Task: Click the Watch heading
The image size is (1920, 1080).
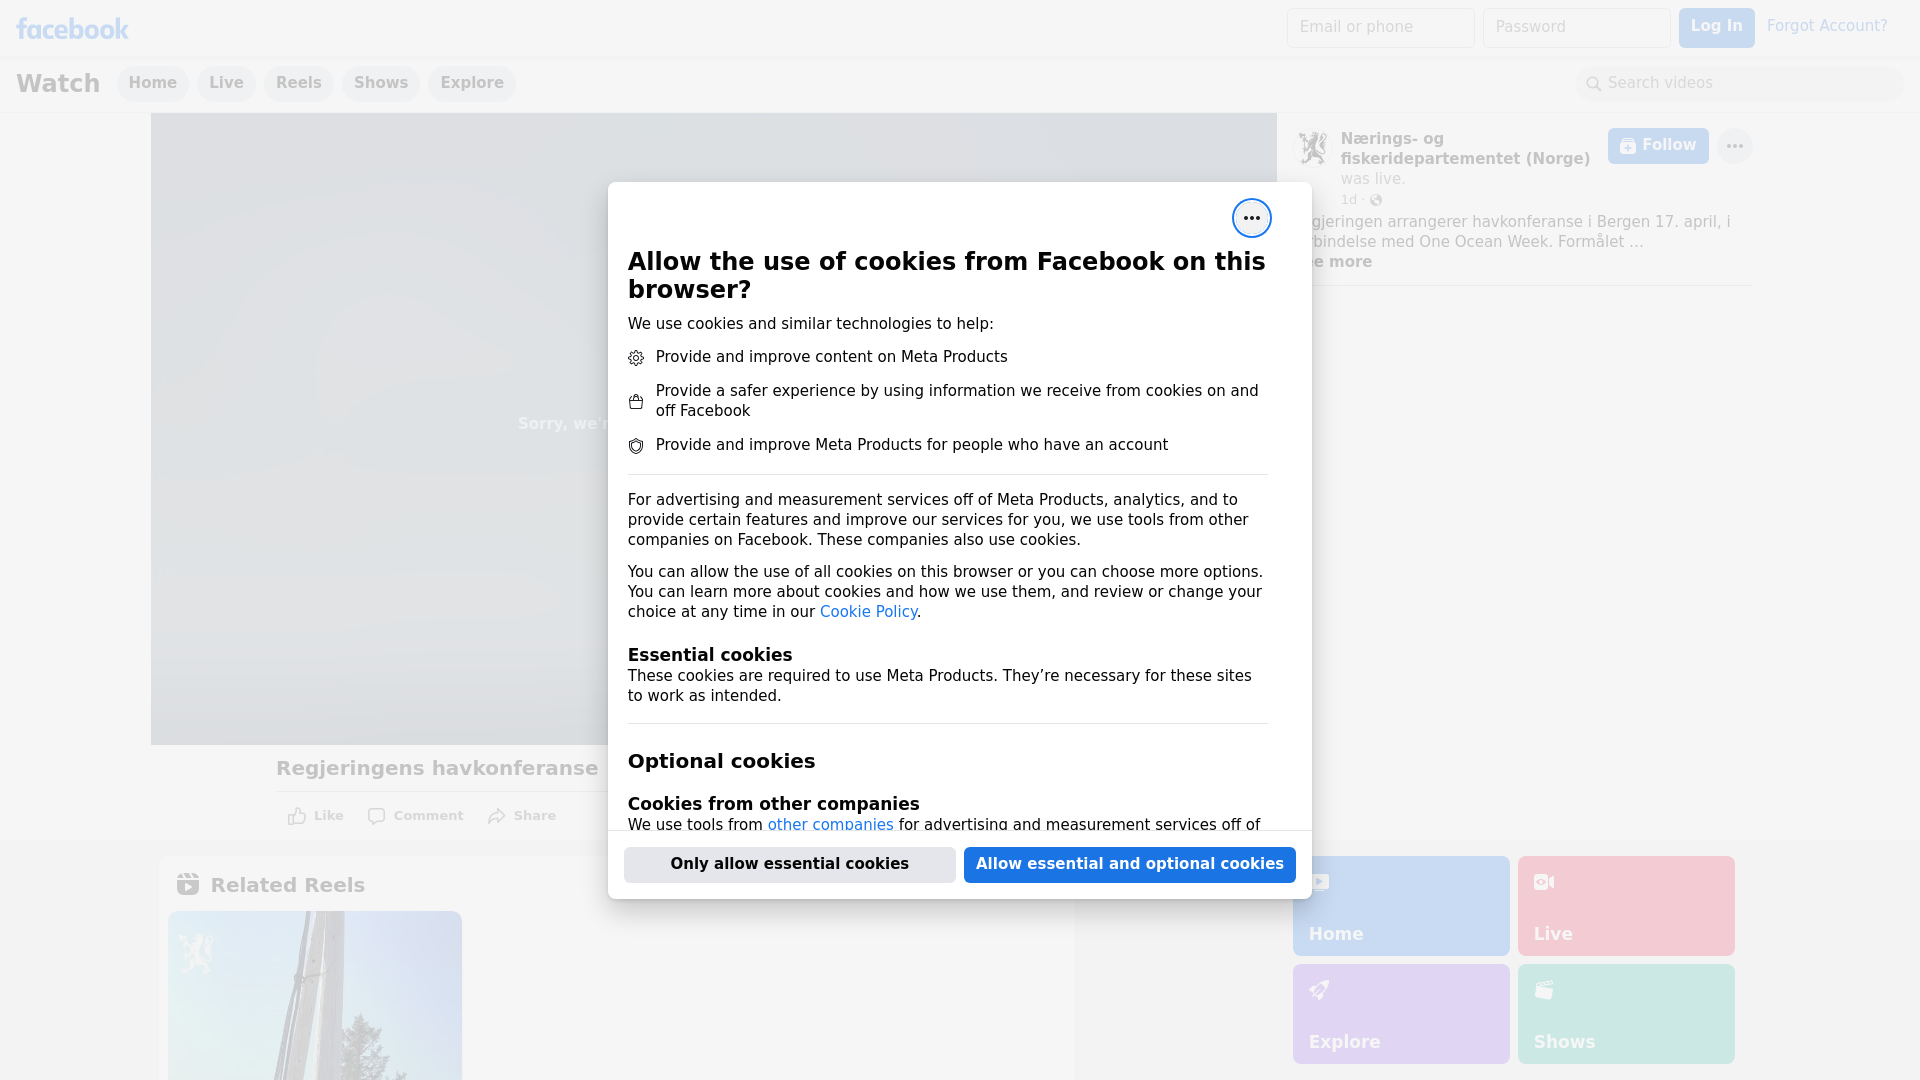Action: tap(58, 84)
